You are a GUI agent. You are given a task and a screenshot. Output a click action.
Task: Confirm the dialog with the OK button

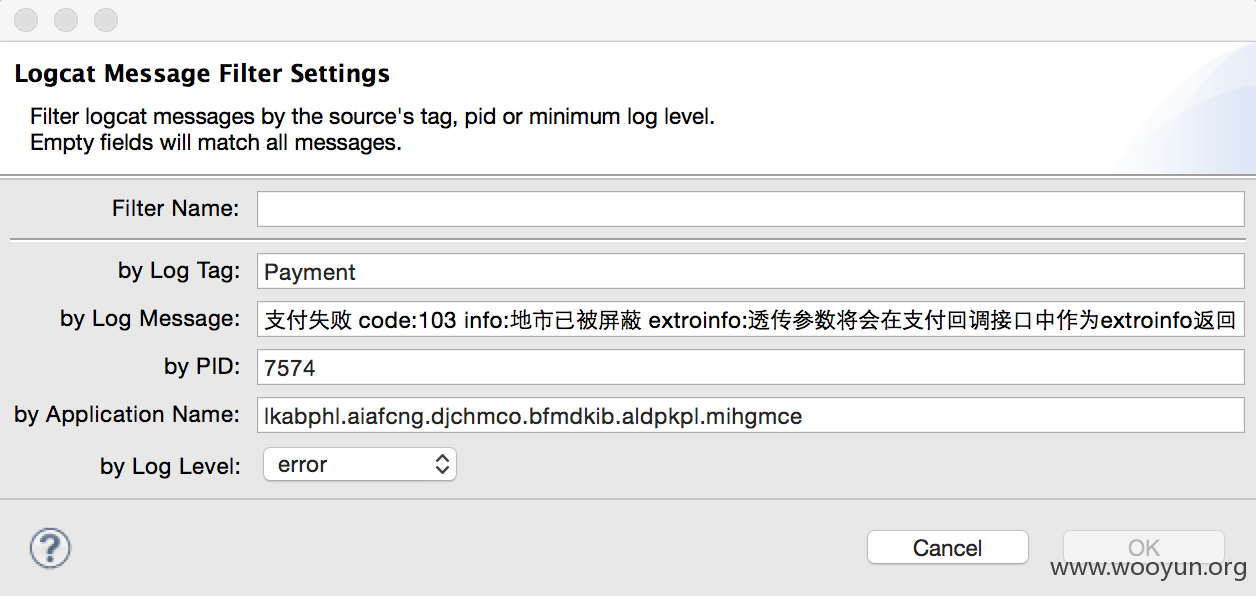pyautogui.click(x=1143, y=547)
